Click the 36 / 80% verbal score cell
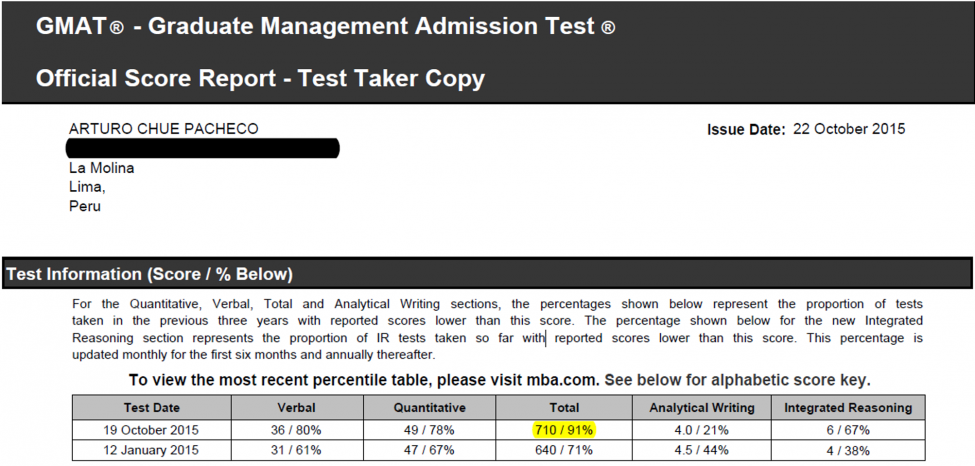Viewport: 975px width, 466px height. [297, 429]
